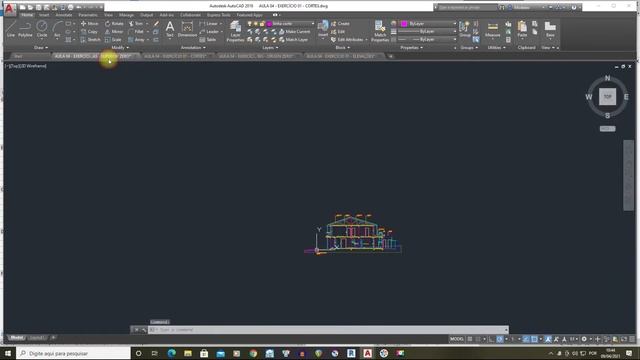The width and height of the screenshot is (640, 360).
Task: Click Create block button
Action: [x=340, y=24]
